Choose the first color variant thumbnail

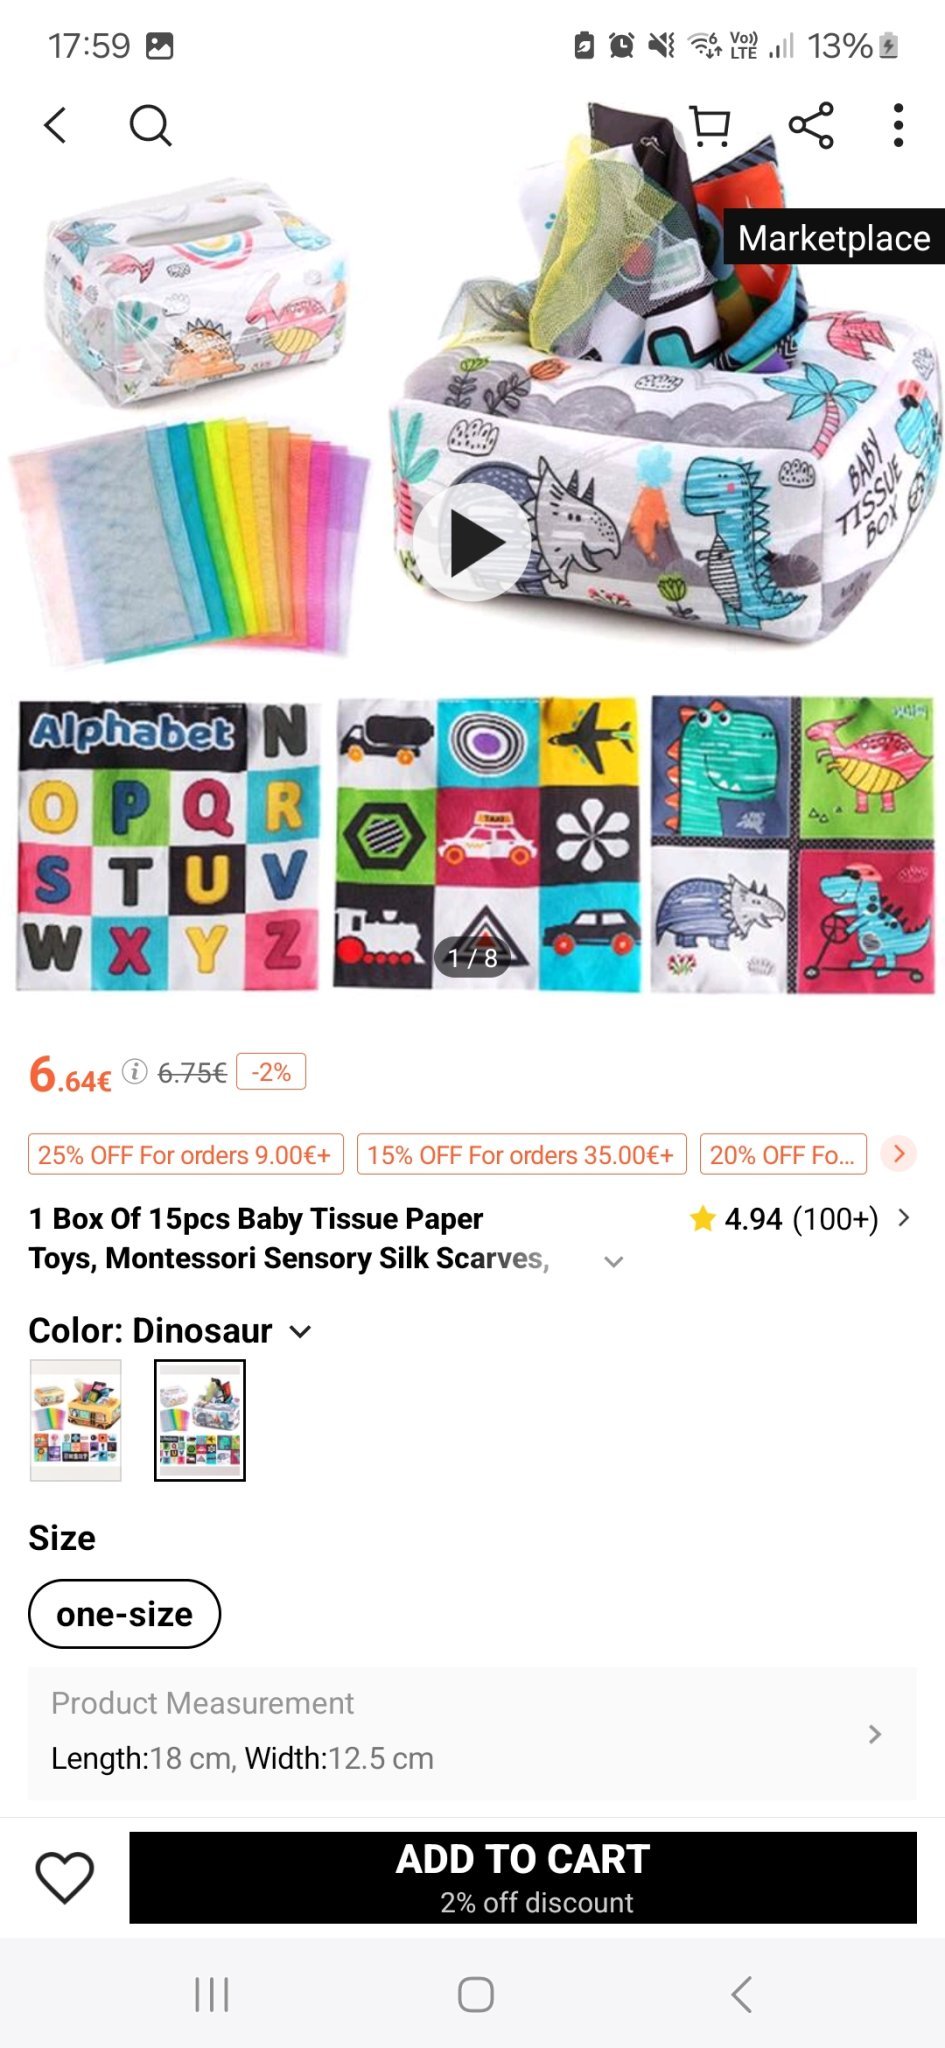(76, 1420)
